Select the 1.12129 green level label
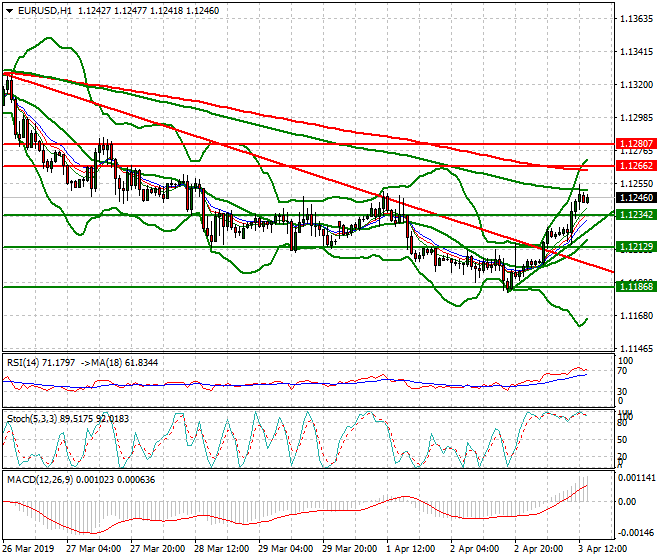 [x=636, y=247]
